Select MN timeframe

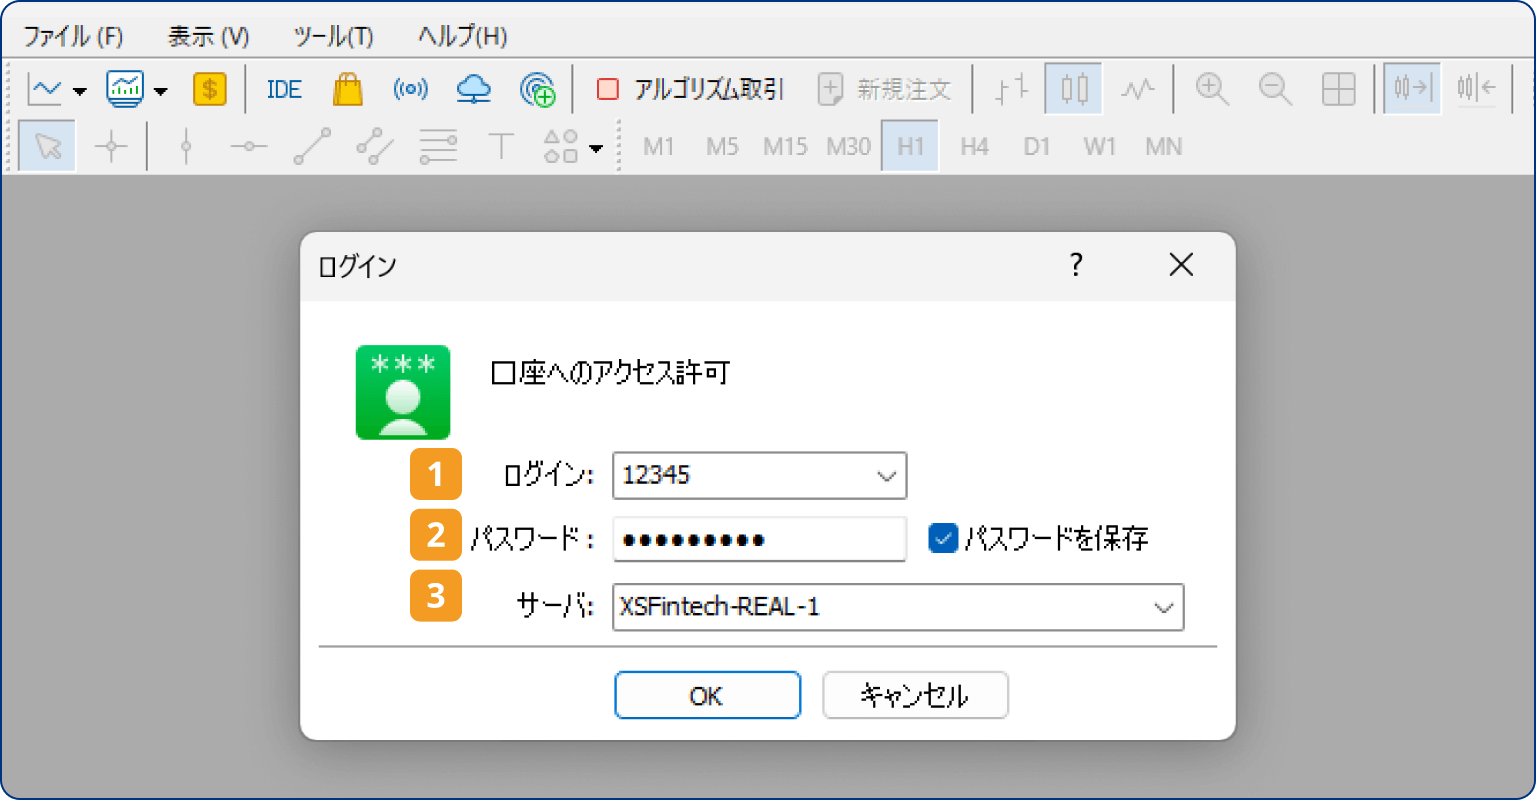click(1164, 147)
